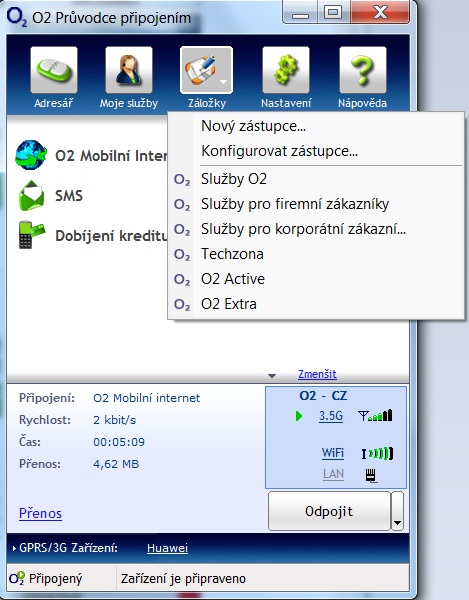Image resolution: width=469 pixels, height=600 pixels.
Task: Click the O2 Mobilní Inter label text
Action: [111, 156]
